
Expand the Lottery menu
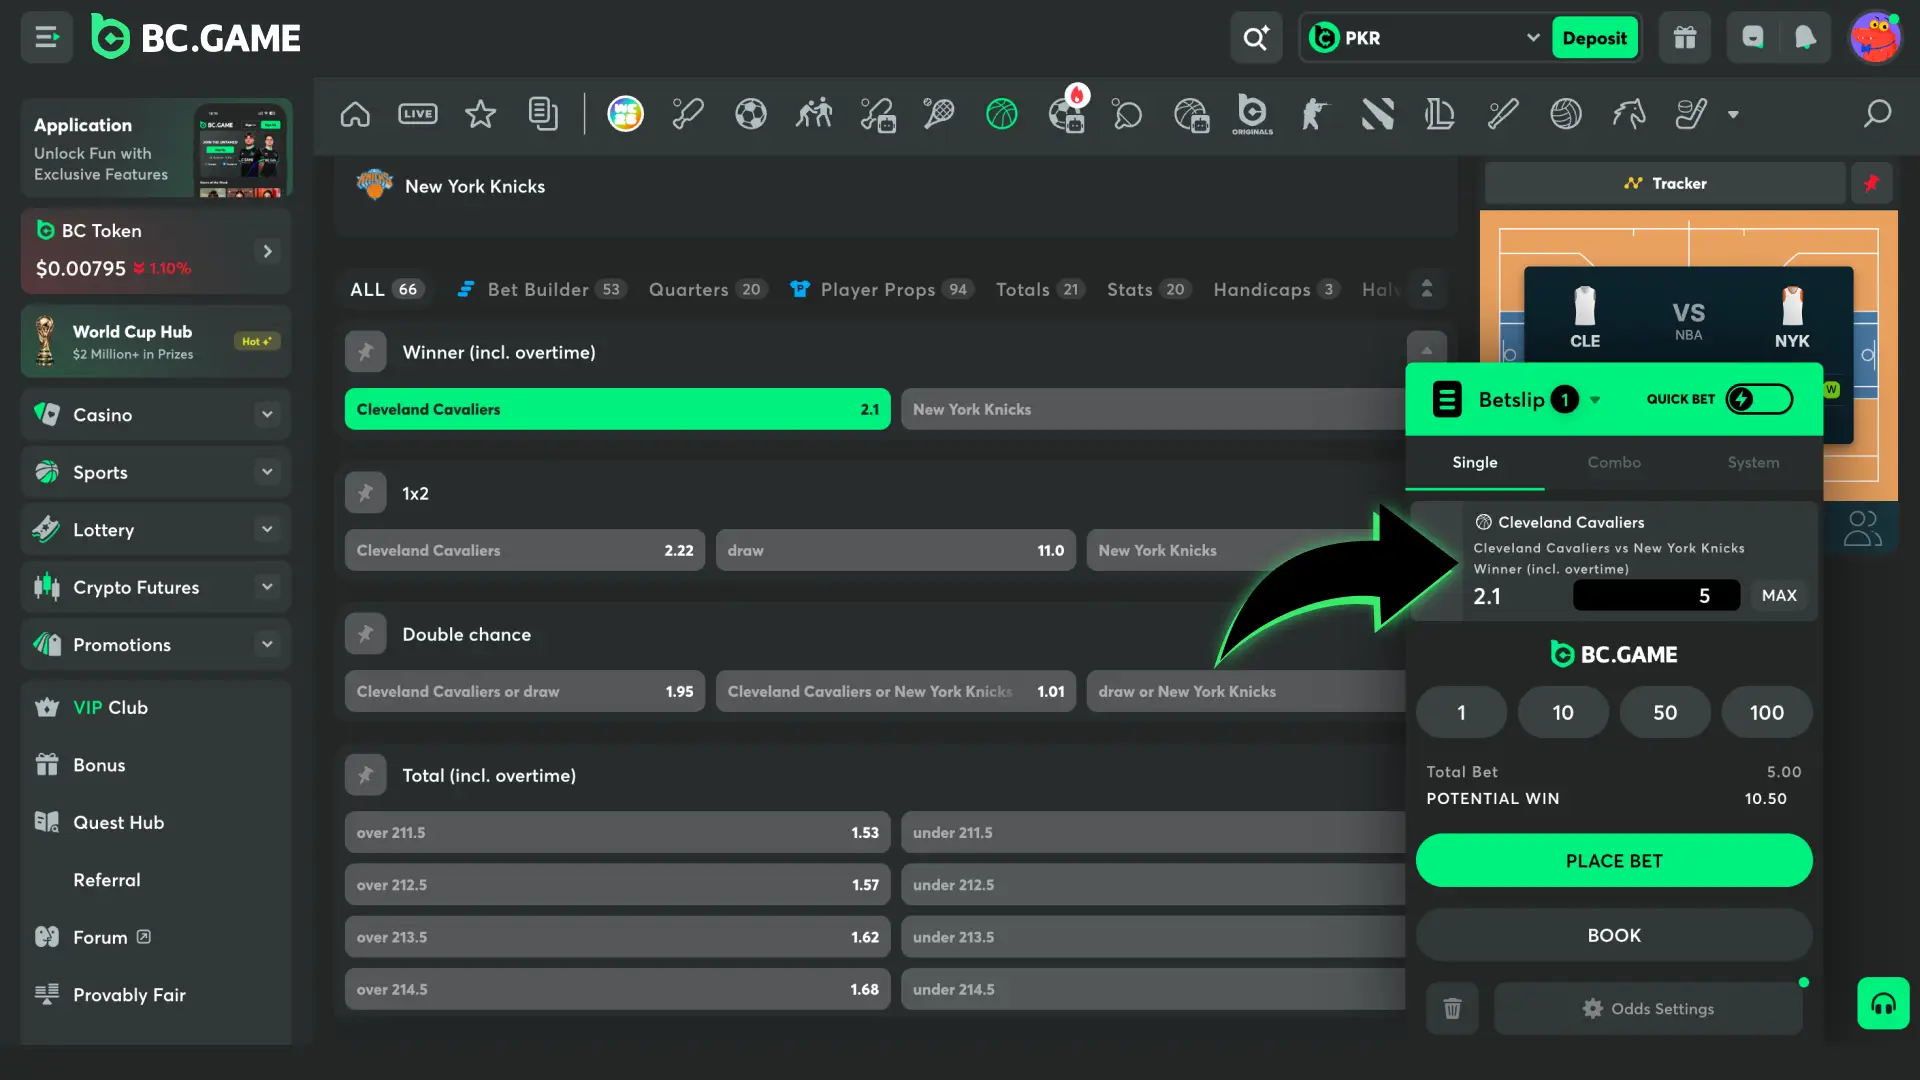pyautogui.click(x=267, y=529)
